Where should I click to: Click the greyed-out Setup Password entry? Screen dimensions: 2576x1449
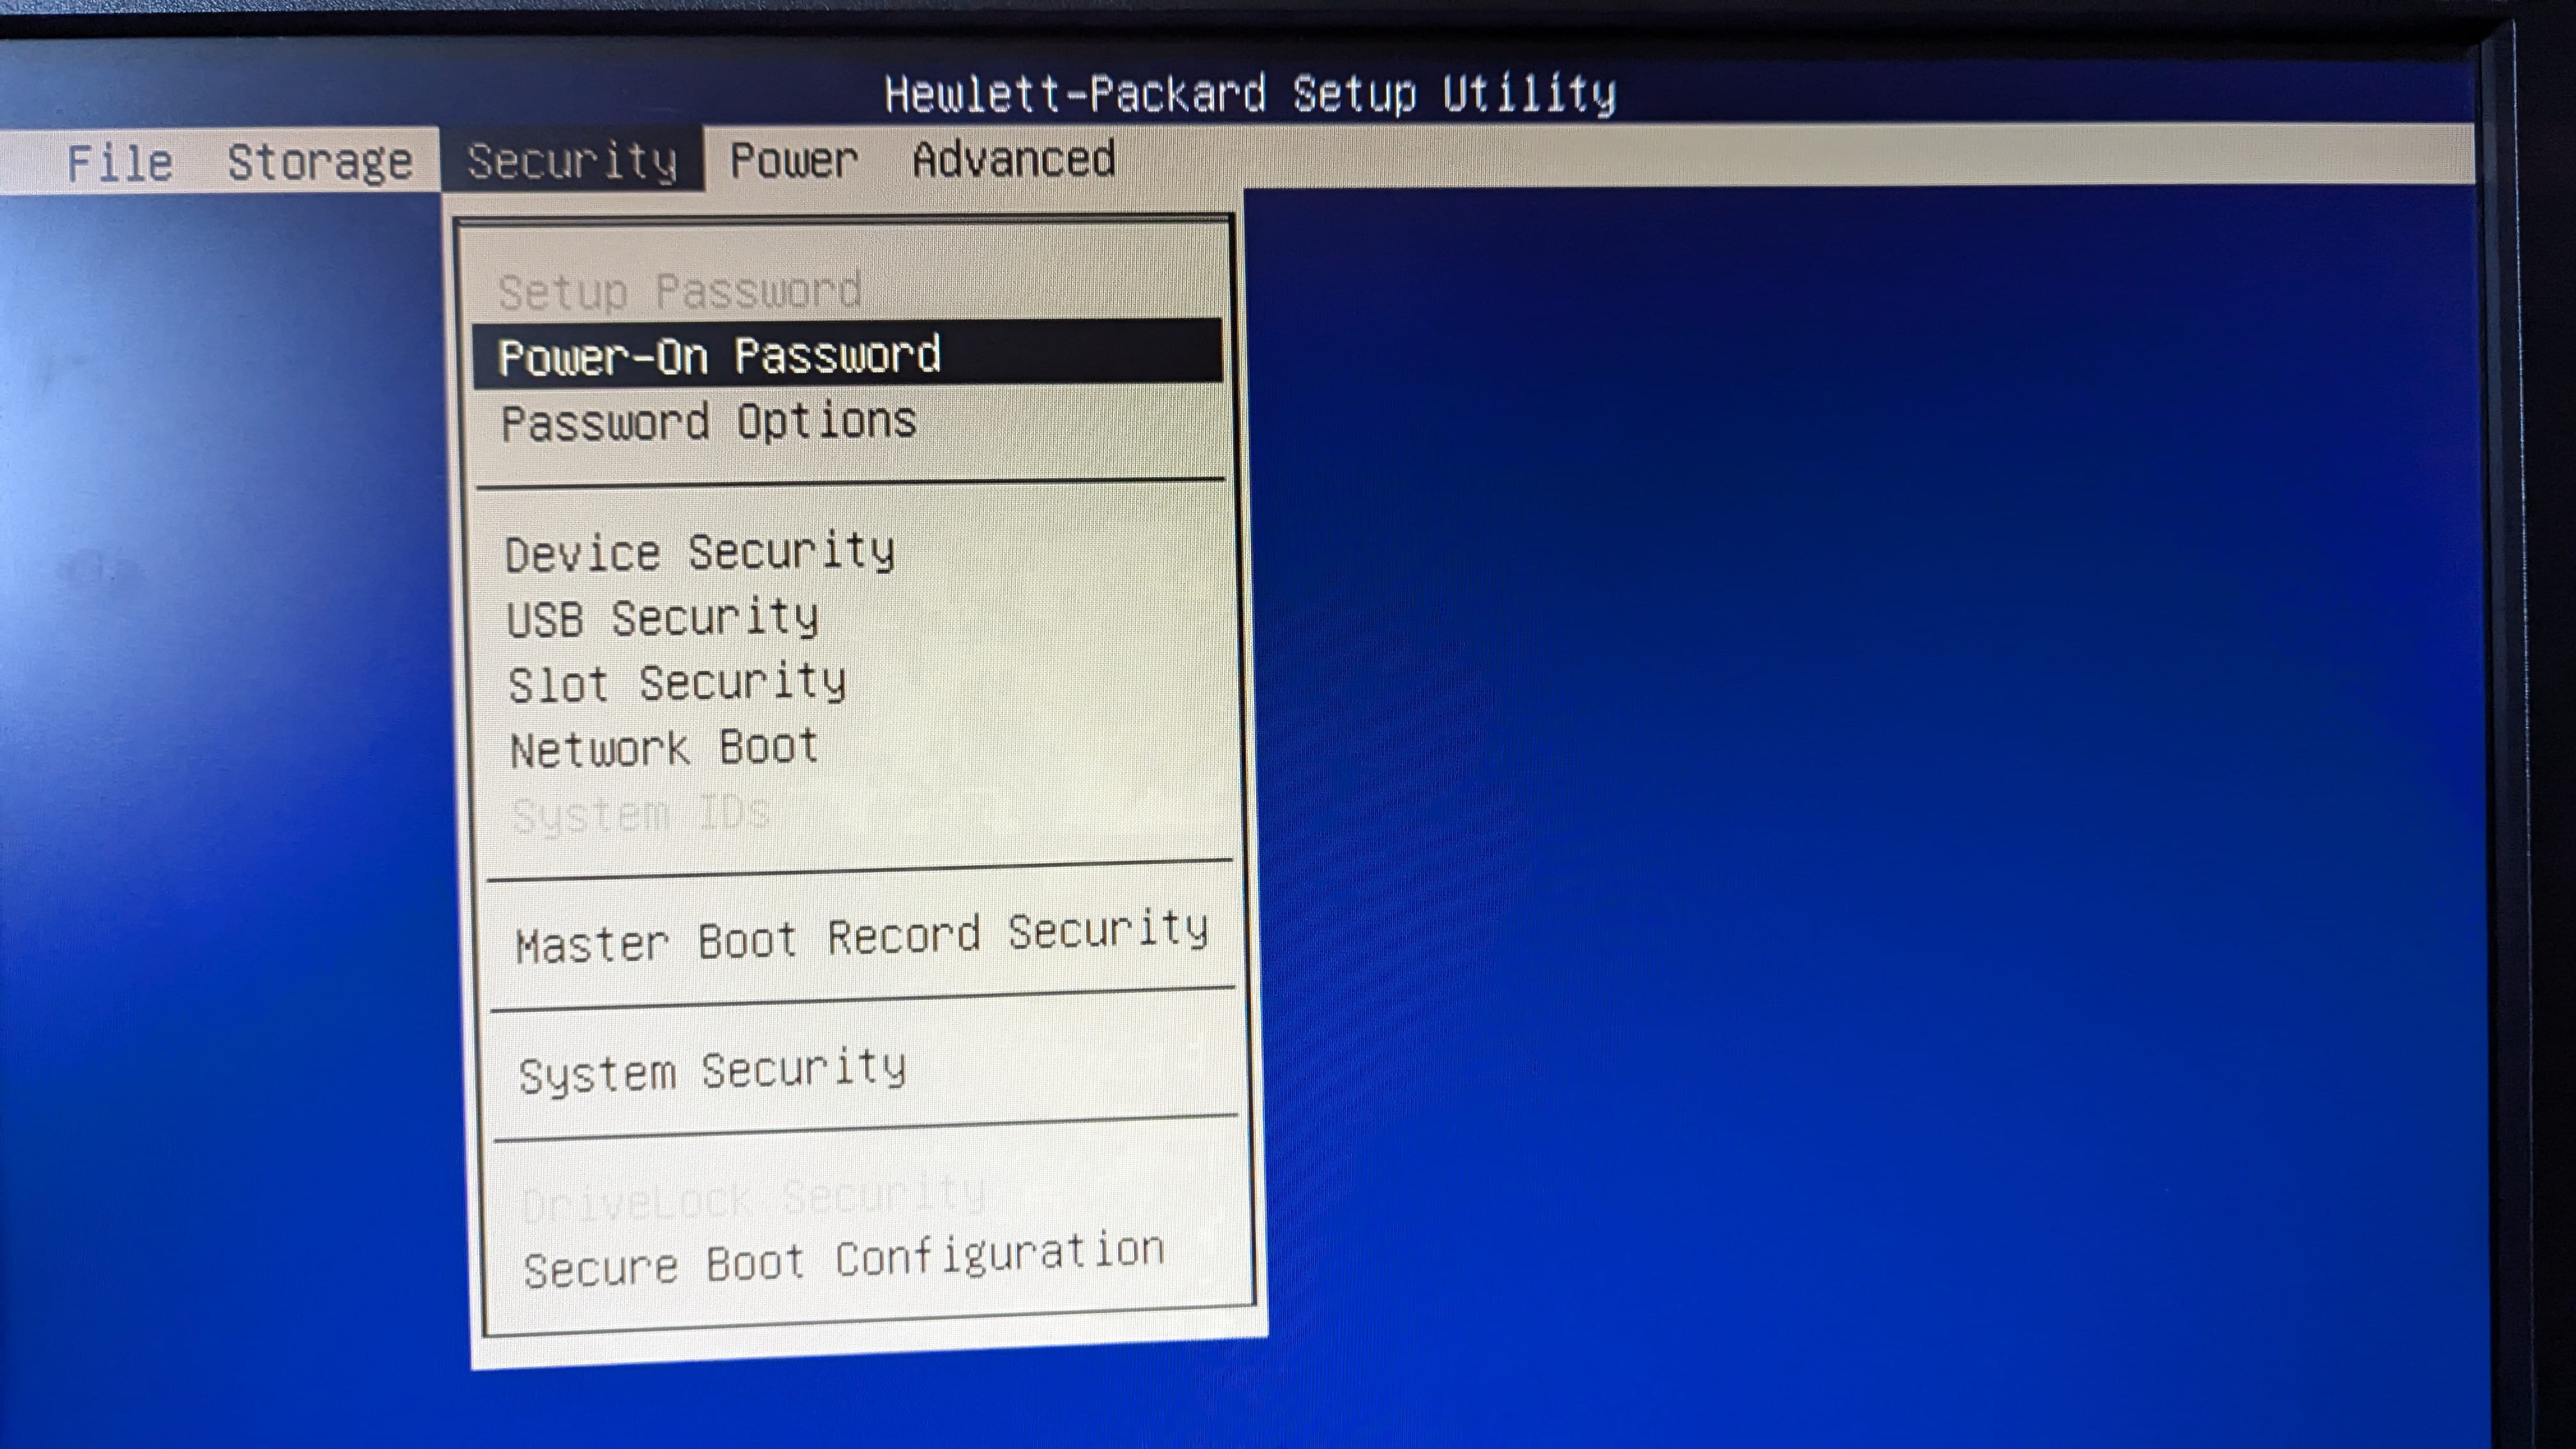coord(680,291)
